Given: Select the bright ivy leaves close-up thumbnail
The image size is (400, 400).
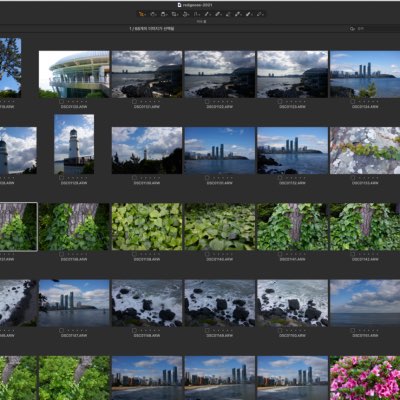Looking at the screenshot, I should point(147,227).
